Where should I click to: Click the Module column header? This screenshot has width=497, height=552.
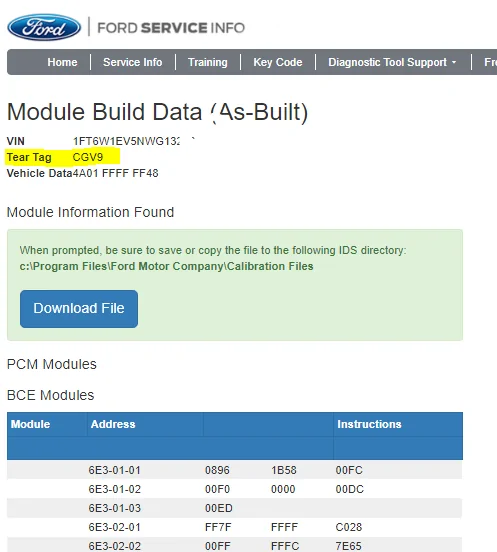click(x=30, y=424)
